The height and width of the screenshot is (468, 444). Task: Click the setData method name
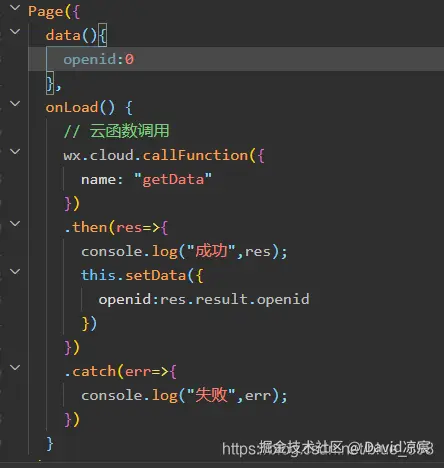click(x=155, y=275)
